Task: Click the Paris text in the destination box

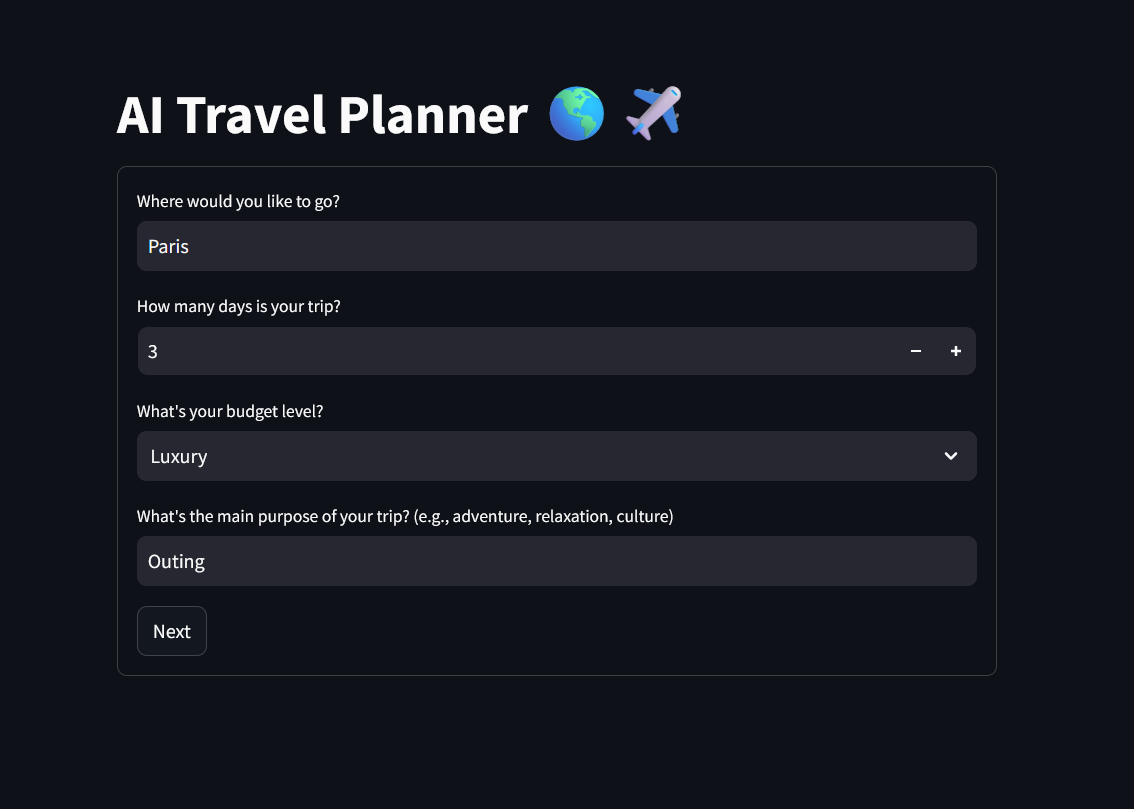Action: pyautogui.click(x=168, y=246)
